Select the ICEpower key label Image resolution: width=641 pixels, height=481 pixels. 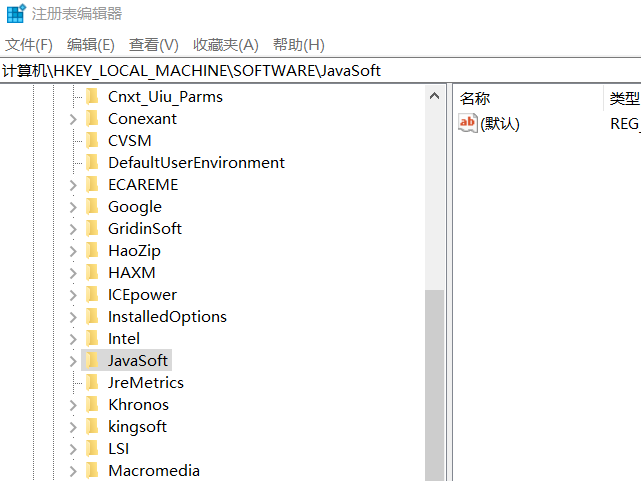tap(142, 295)
